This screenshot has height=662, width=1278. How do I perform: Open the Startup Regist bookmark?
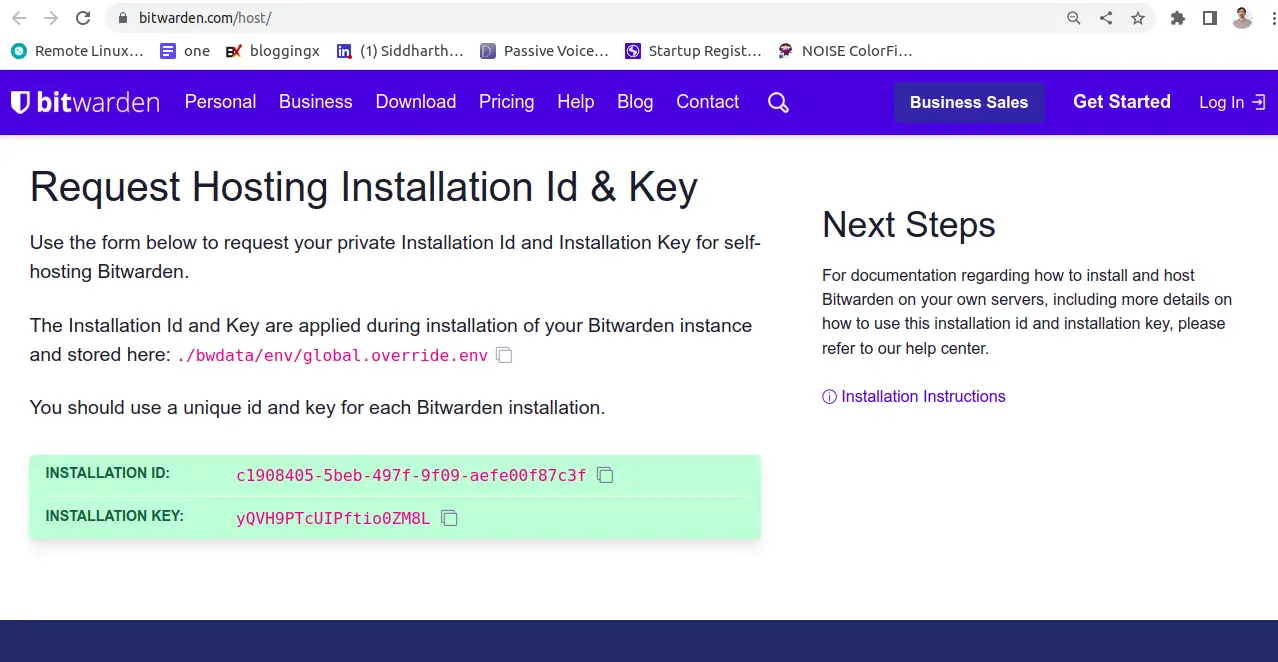[x=693, y=51]
